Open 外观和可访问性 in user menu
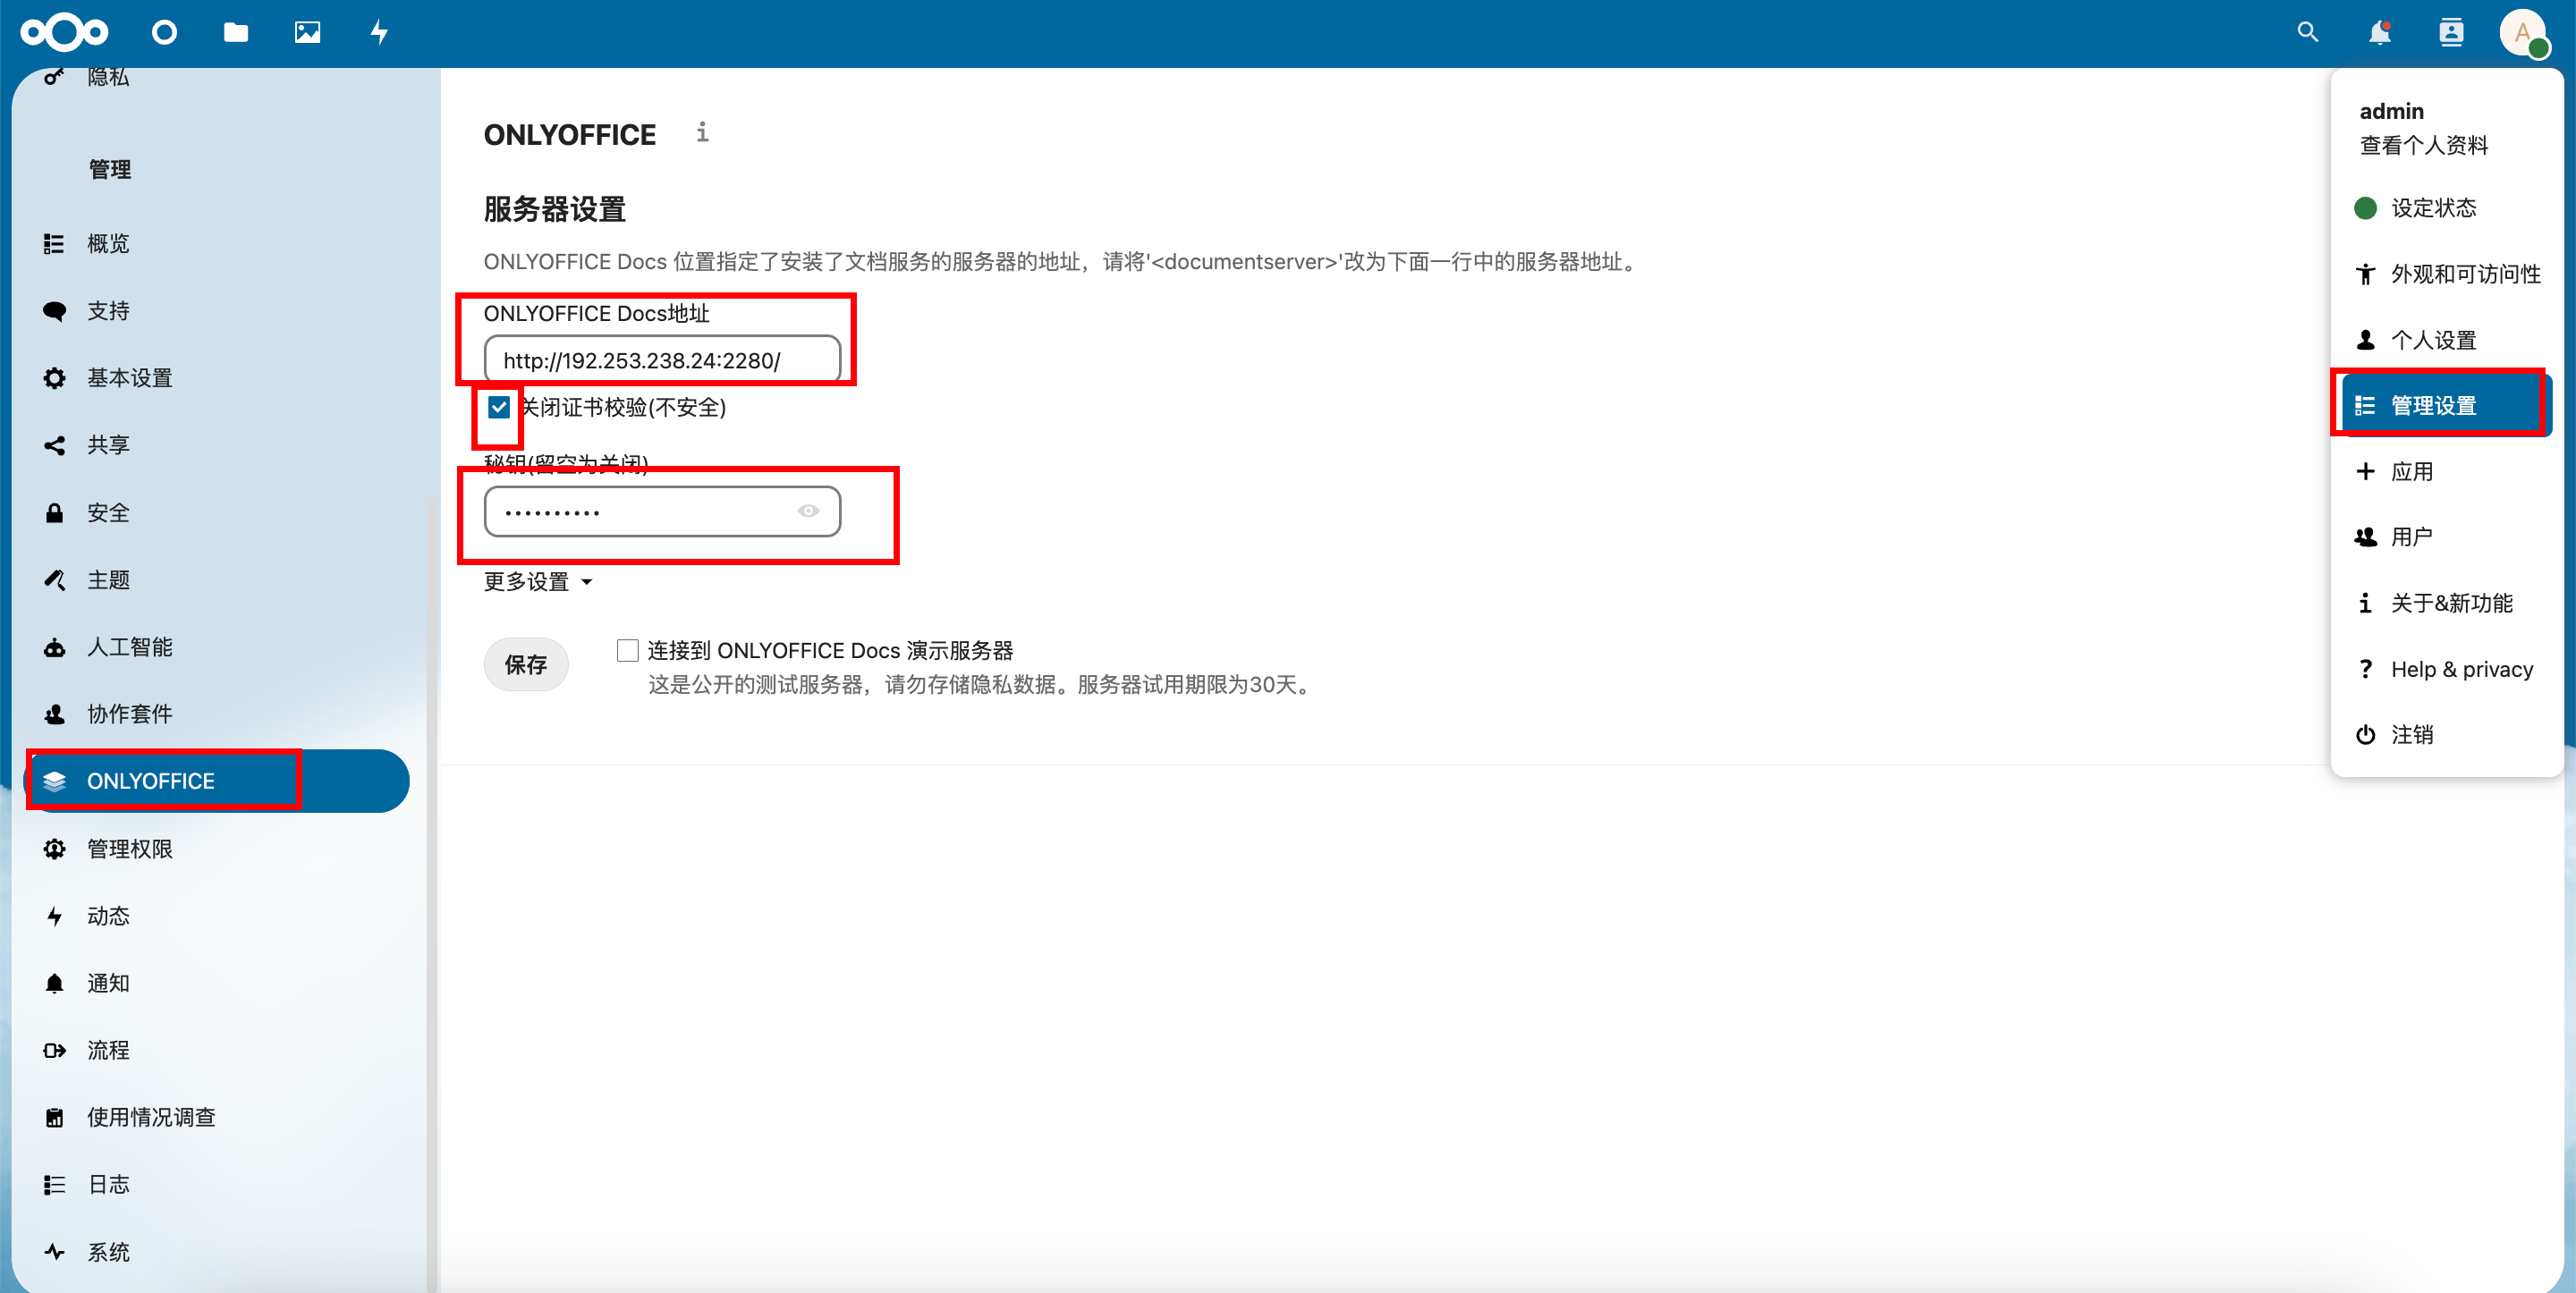The width and height of the screenshot is (2576, 1293). click(x=2446, y=274)
